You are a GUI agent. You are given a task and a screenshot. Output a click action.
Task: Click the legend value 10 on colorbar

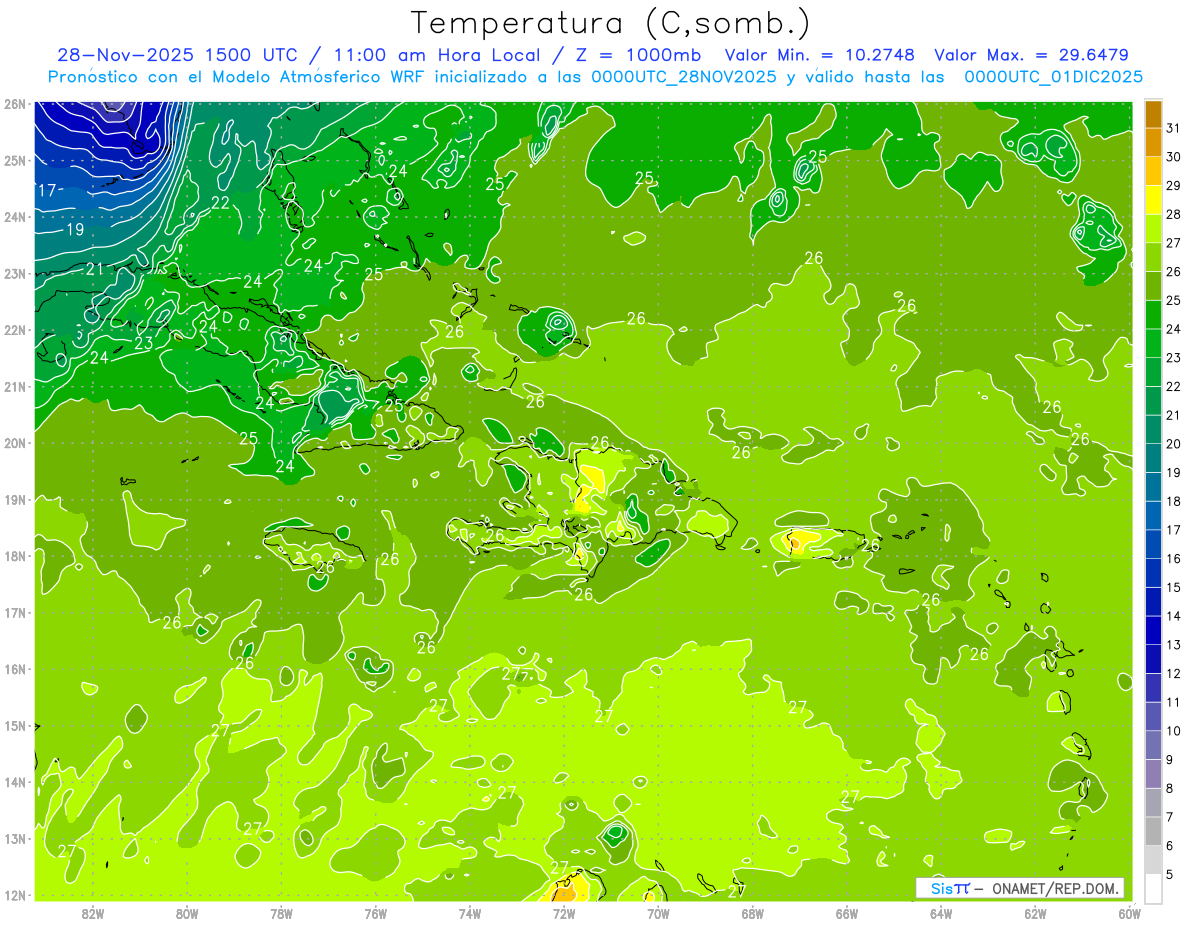(1174, 731)
